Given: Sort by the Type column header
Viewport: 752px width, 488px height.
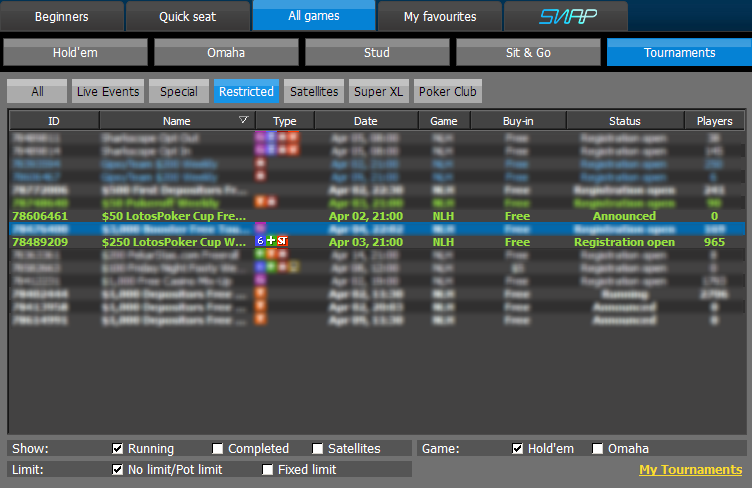Looking at the screenshot, I should pos(285,121).
